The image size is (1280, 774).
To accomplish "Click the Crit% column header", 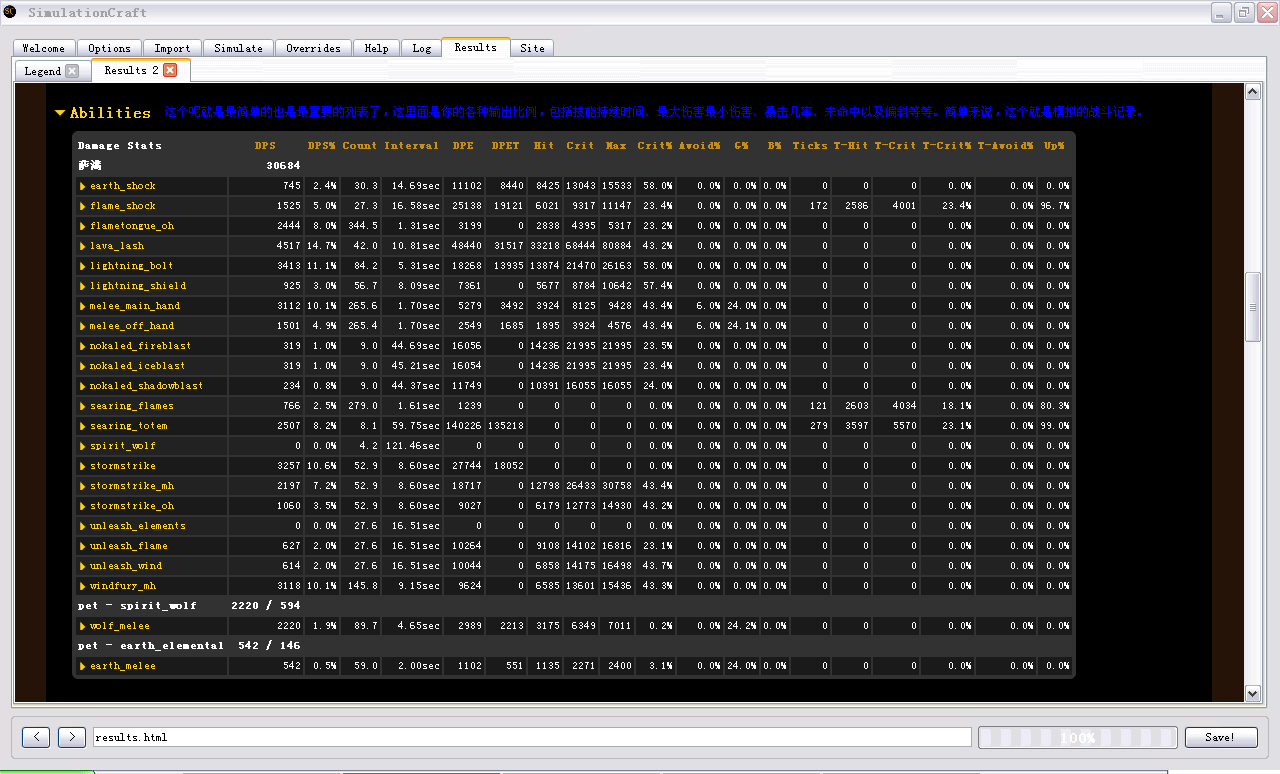I will coord(655,146).
